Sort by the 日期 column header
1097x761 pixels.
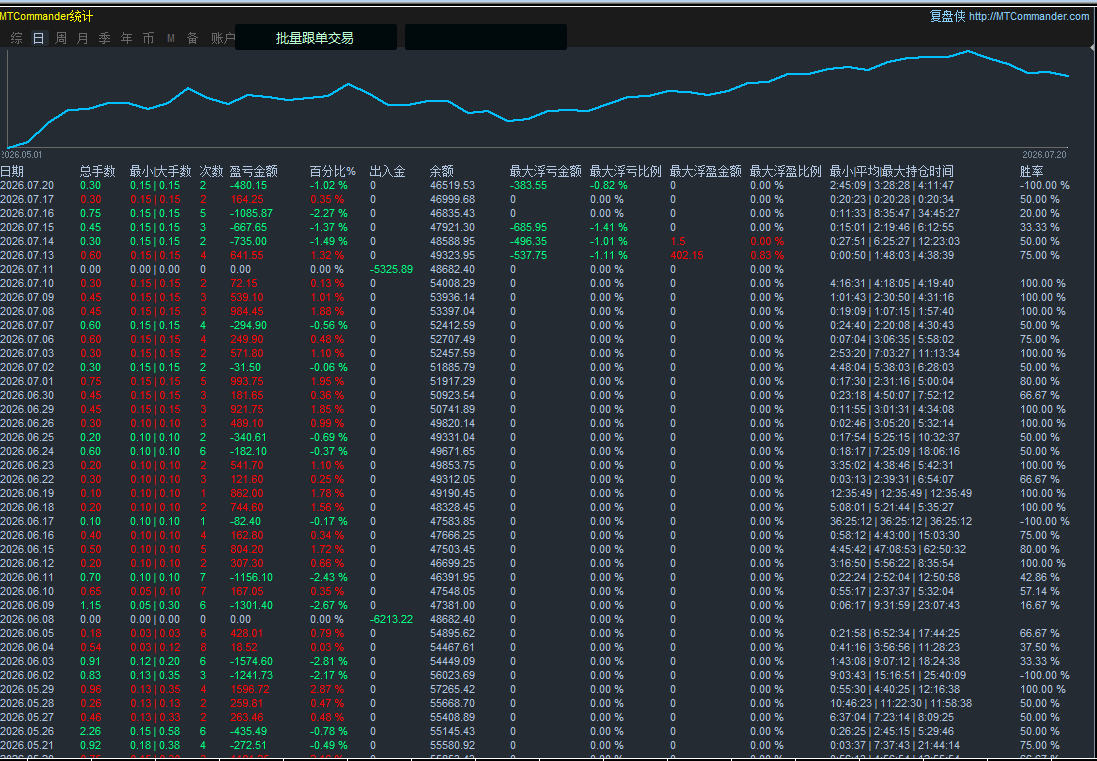12,171
